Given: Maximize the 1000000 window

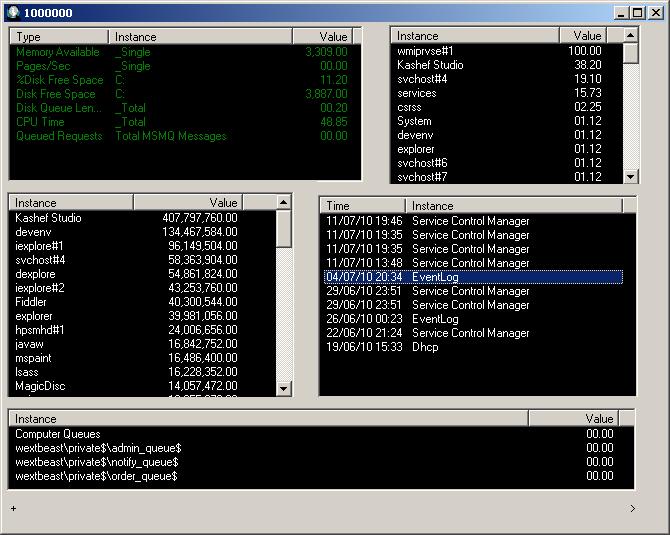Looking at the screenshot, I should click(638, 13).
